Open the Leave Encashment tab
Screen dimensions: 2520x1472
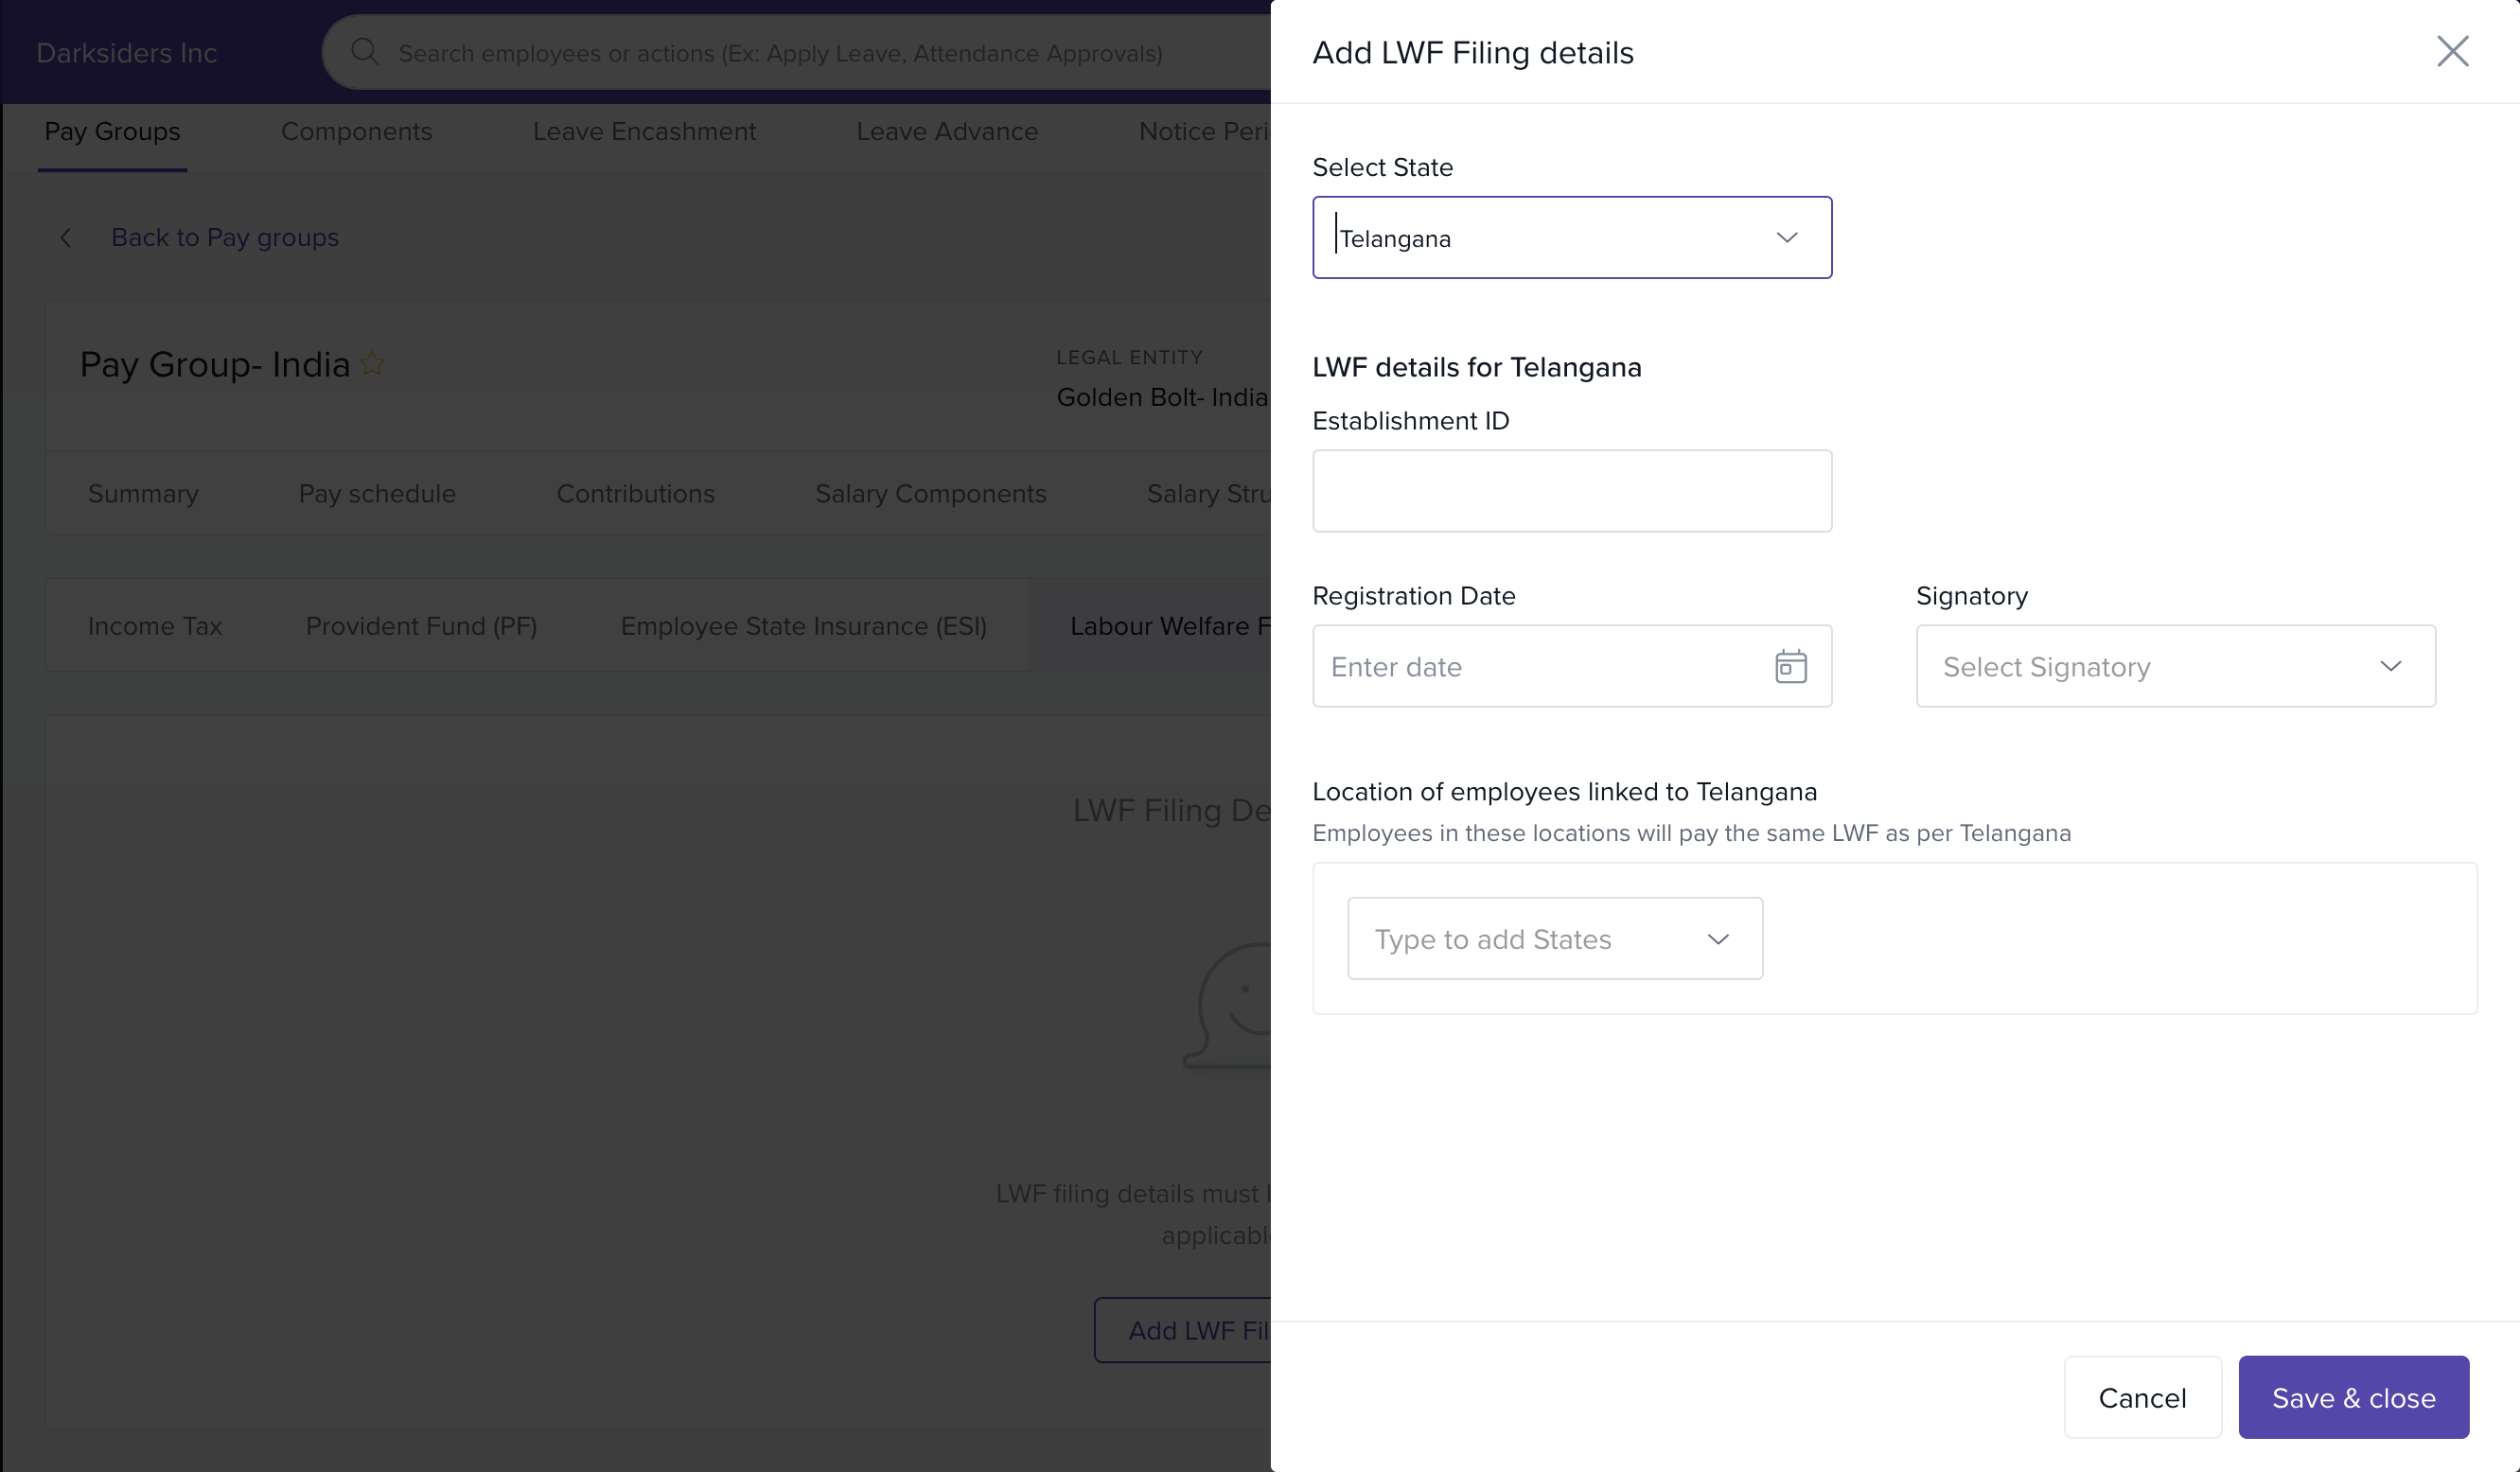pos(644,132)
